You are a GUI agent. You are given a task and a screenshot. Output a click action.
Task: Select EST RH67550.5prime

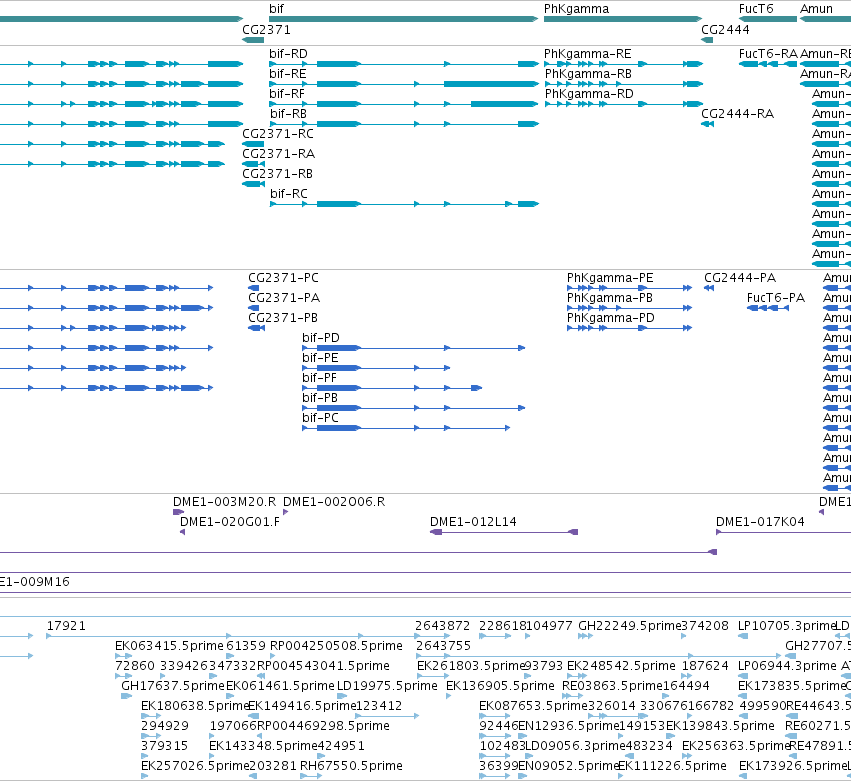click(x=311, y=776)
